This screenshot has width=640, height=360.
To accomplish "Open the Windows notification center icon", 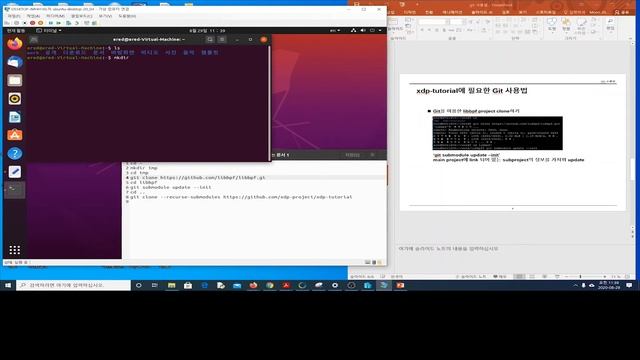I will (629, 285).
